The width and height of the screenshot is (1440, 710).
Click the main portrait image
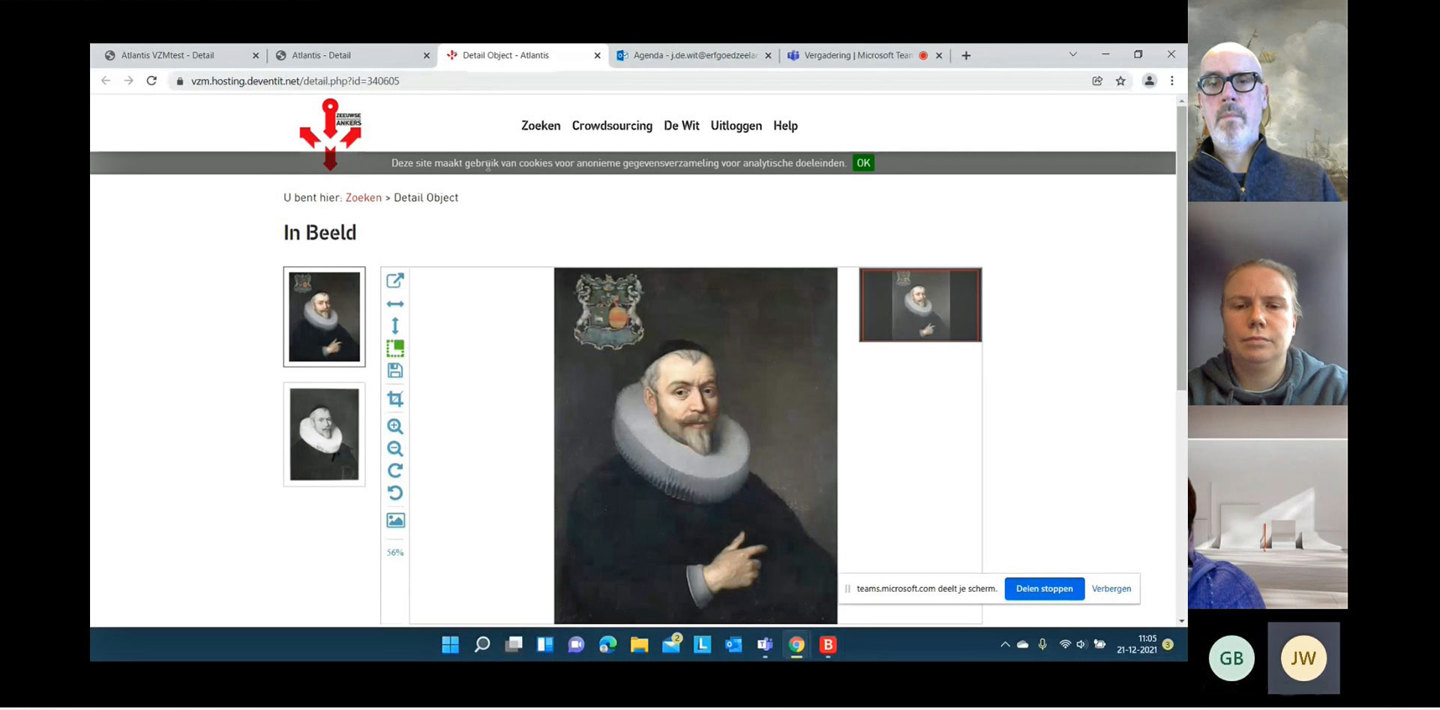tap(696, 445)
